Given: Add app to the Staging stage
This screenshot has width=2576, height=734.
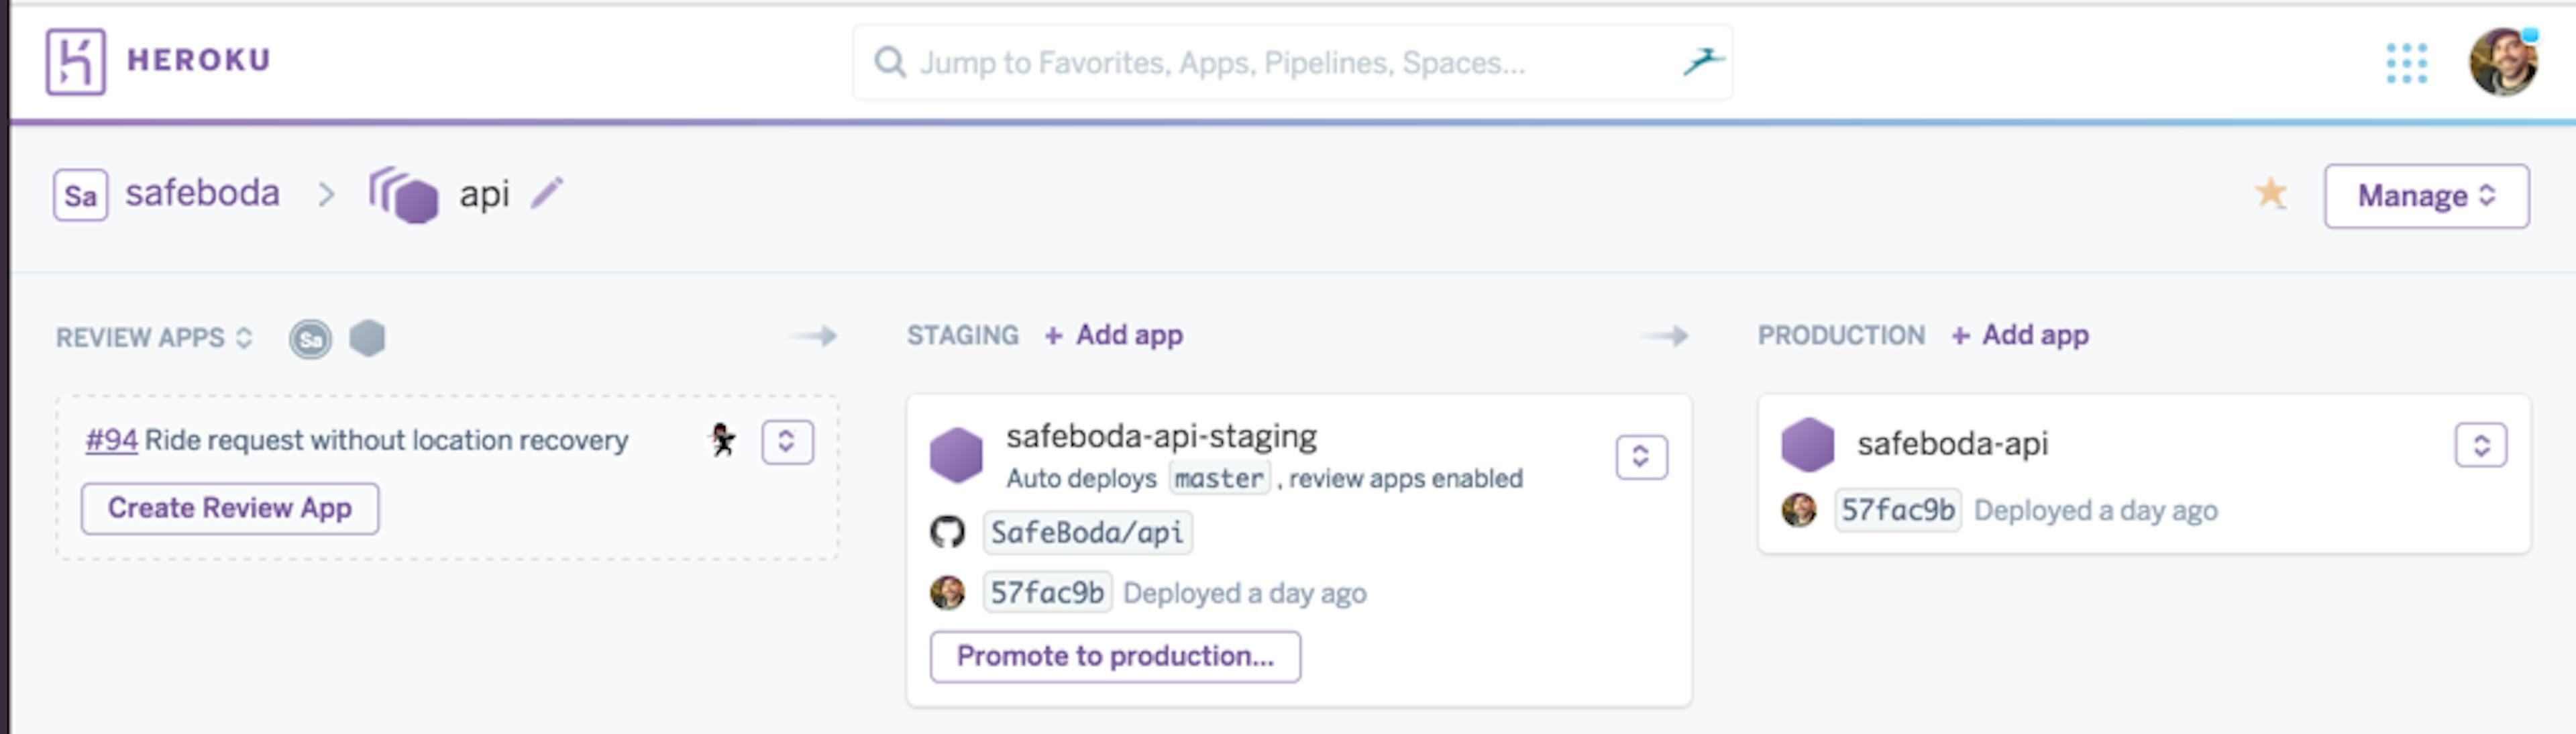Looking at the screenshot, I should click(1114, 335).
